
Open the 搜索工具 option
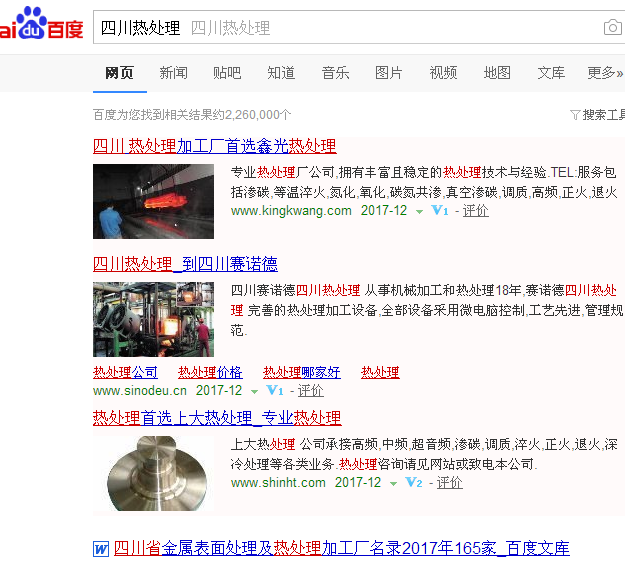(x=603, y=115)
